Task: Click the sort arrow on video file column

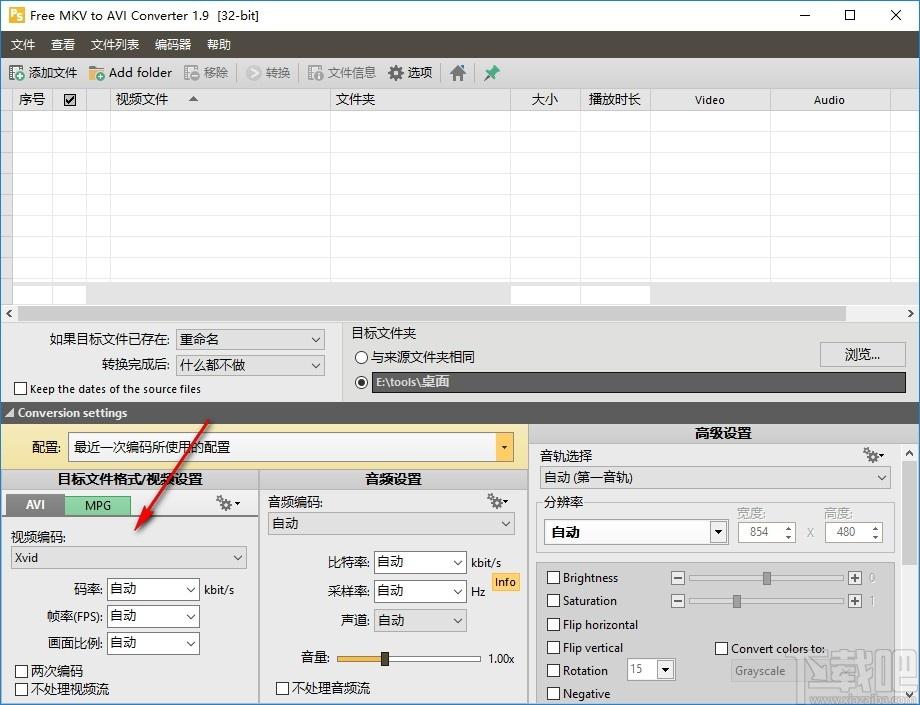Action: (193, 99)
